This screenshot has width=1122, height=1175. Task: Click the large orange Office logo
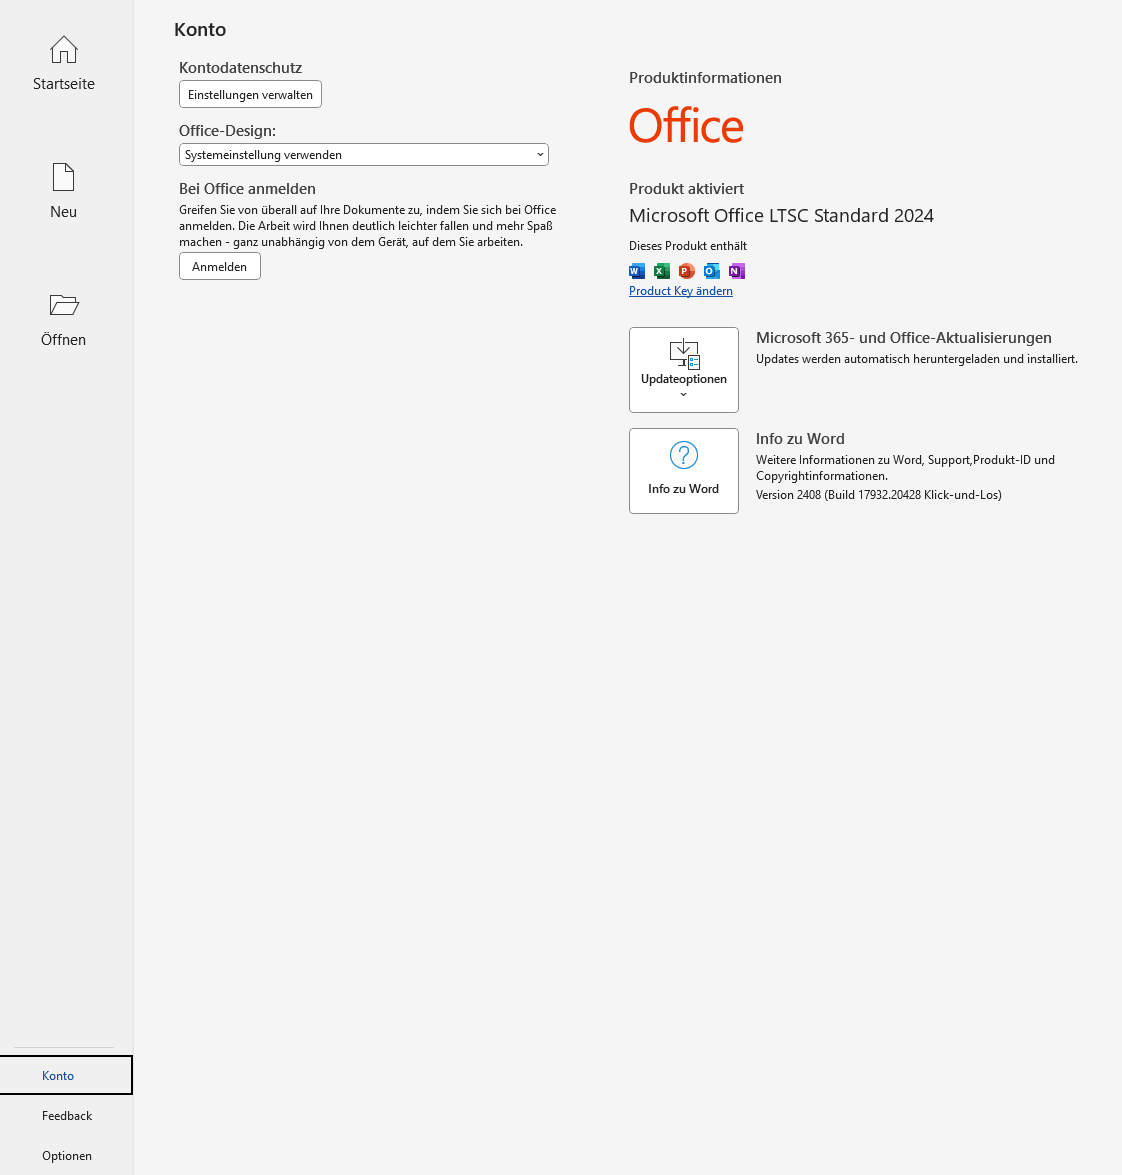point(686,127)
